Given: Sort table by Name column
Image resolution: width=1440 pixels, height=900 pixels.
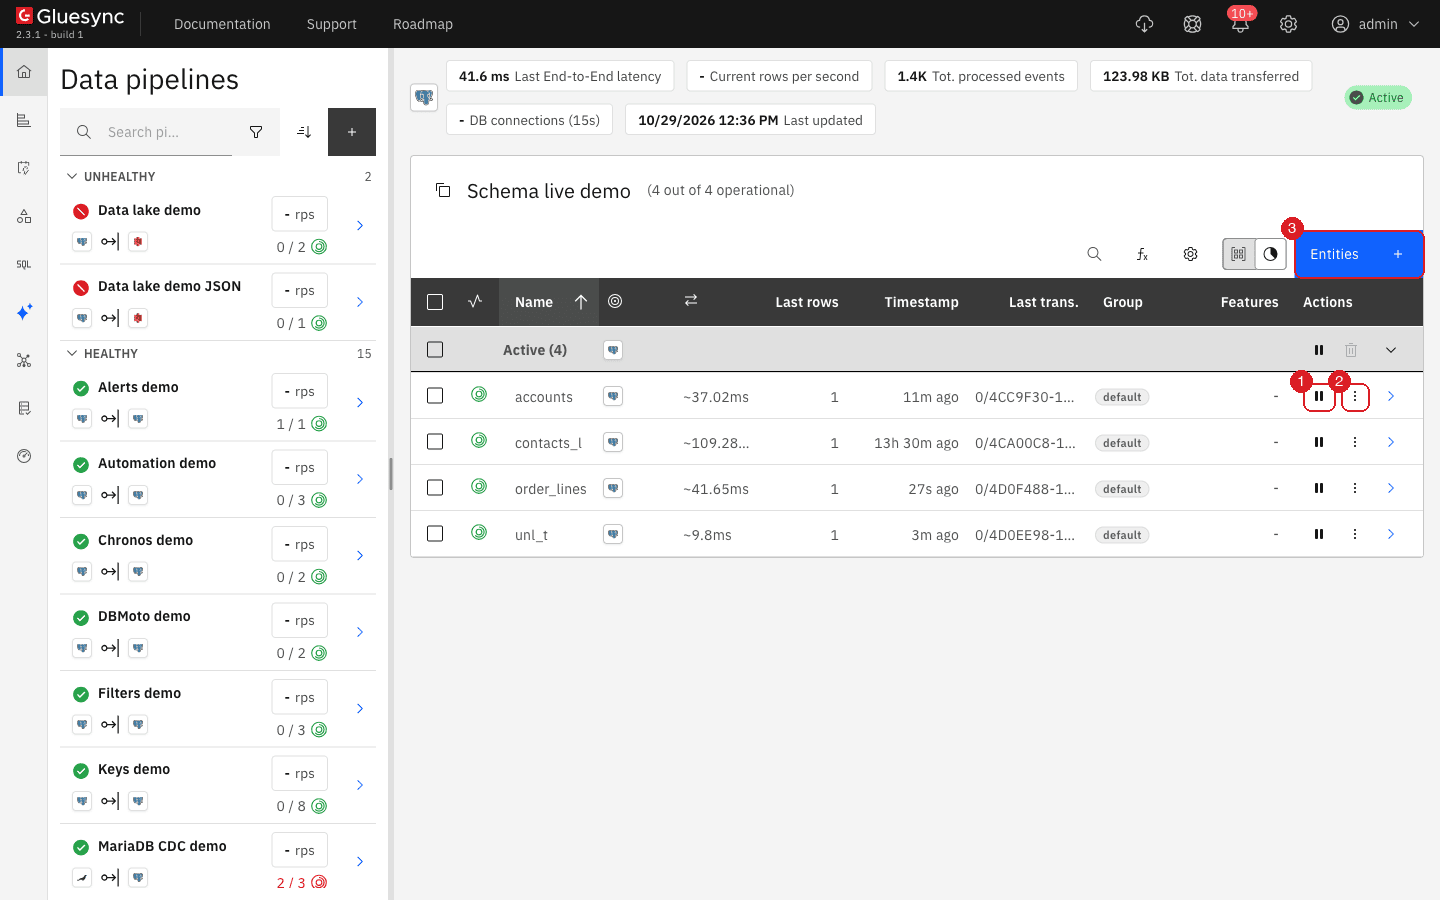Looking at the screenshot, I should click(x=549, y=302).
